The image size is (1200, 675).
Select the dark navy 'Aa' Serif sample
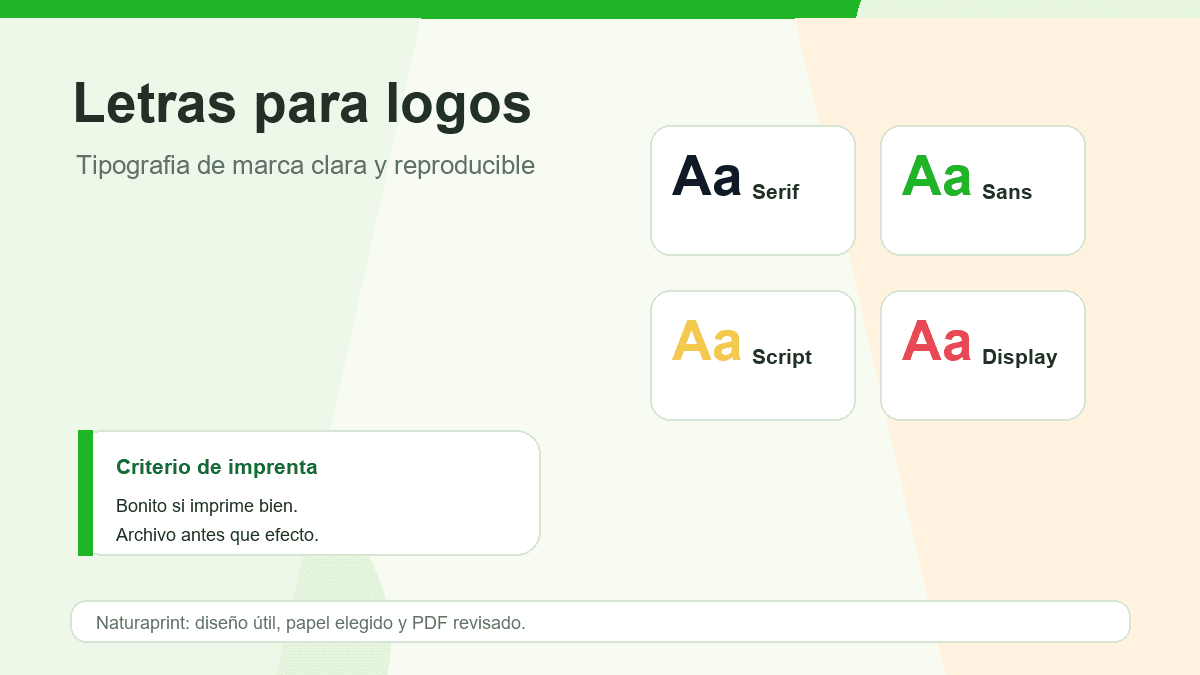(706, 176)
